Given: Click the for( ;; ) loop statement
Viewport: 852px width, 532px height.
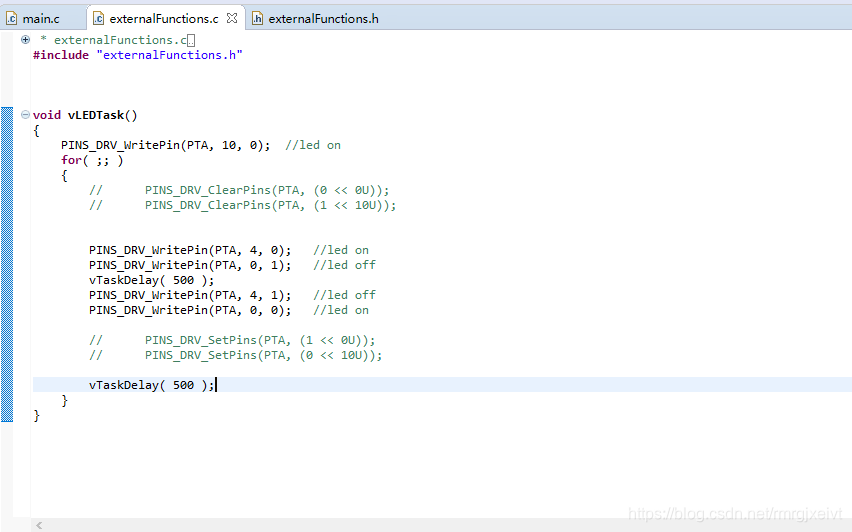Looking at the screenshot, I should click(x=92, y=160).
